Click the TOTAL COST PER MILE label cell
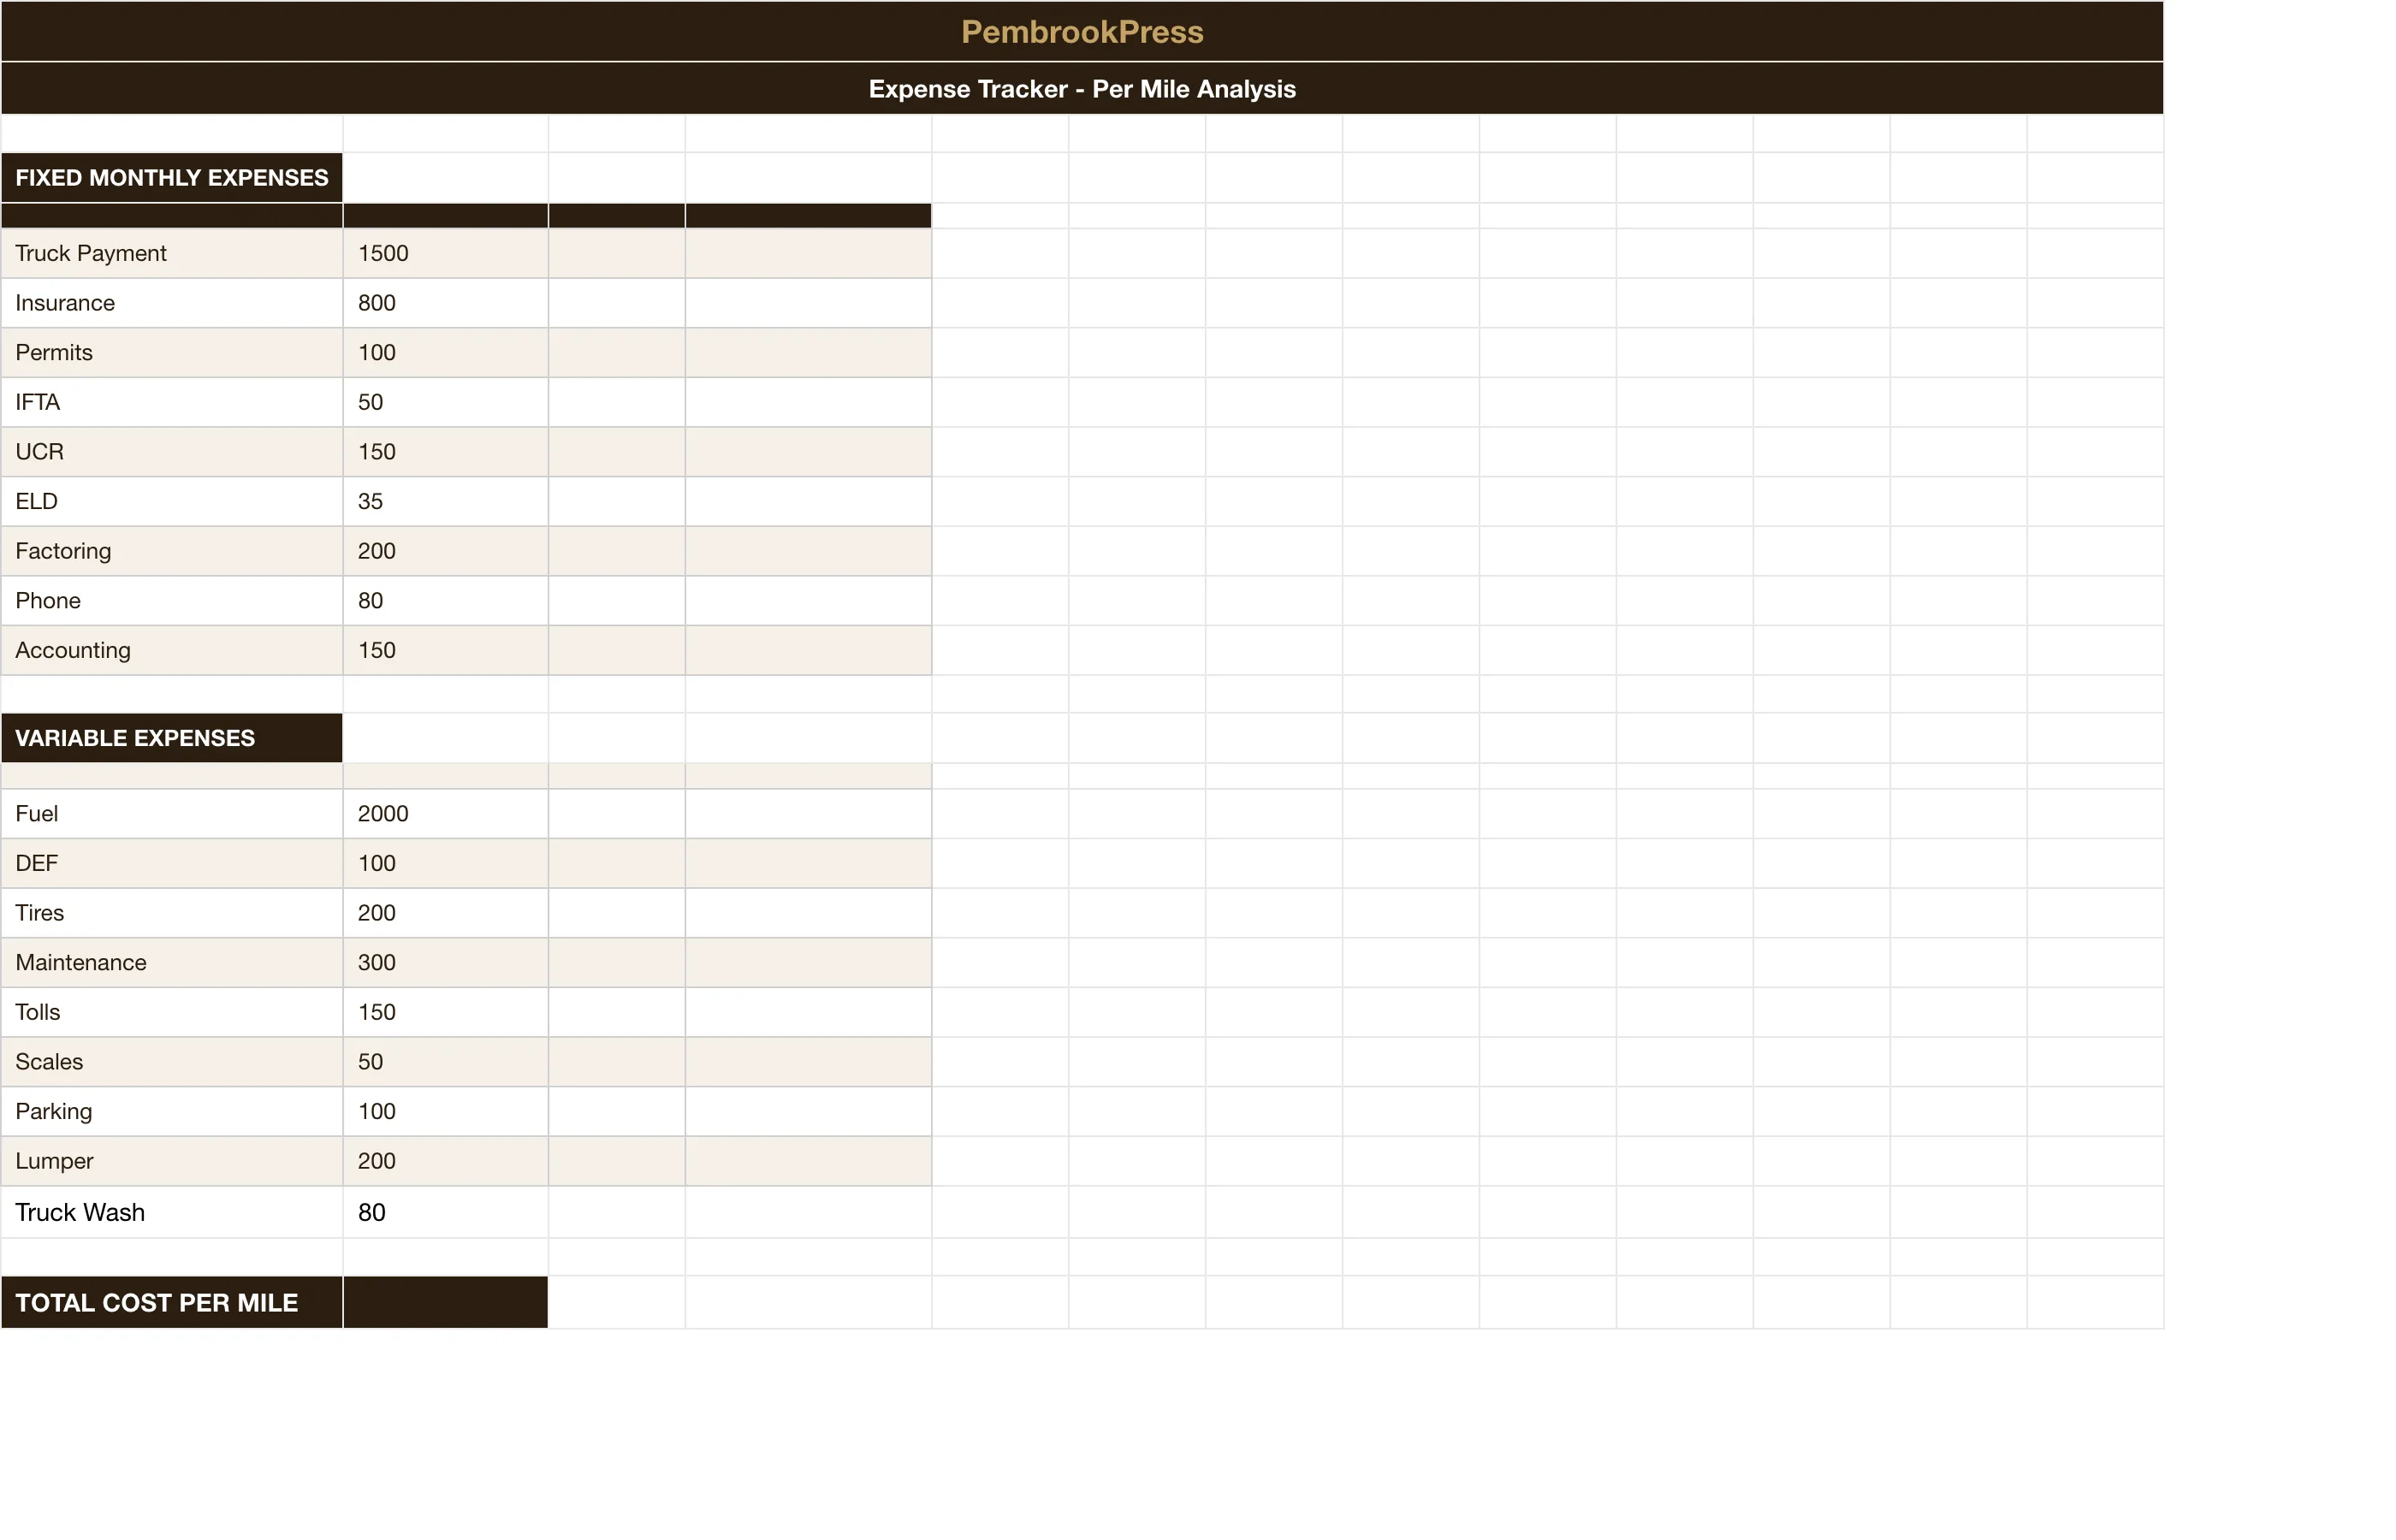The image size is (2396, 1540). [x=172, y=1303]
